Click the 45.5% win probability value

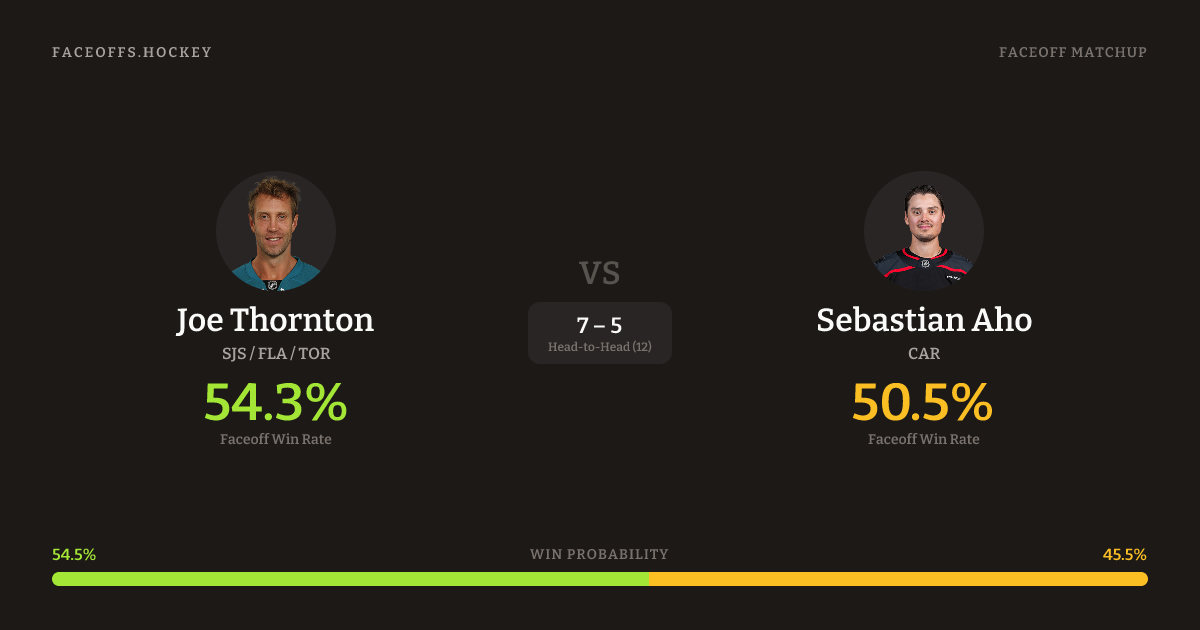[1124, 555]
